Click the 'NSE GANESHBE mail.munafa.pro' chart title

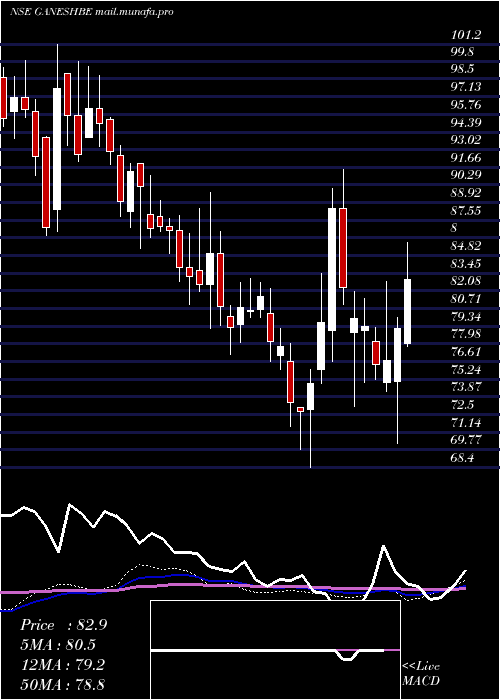pos(92,12)
